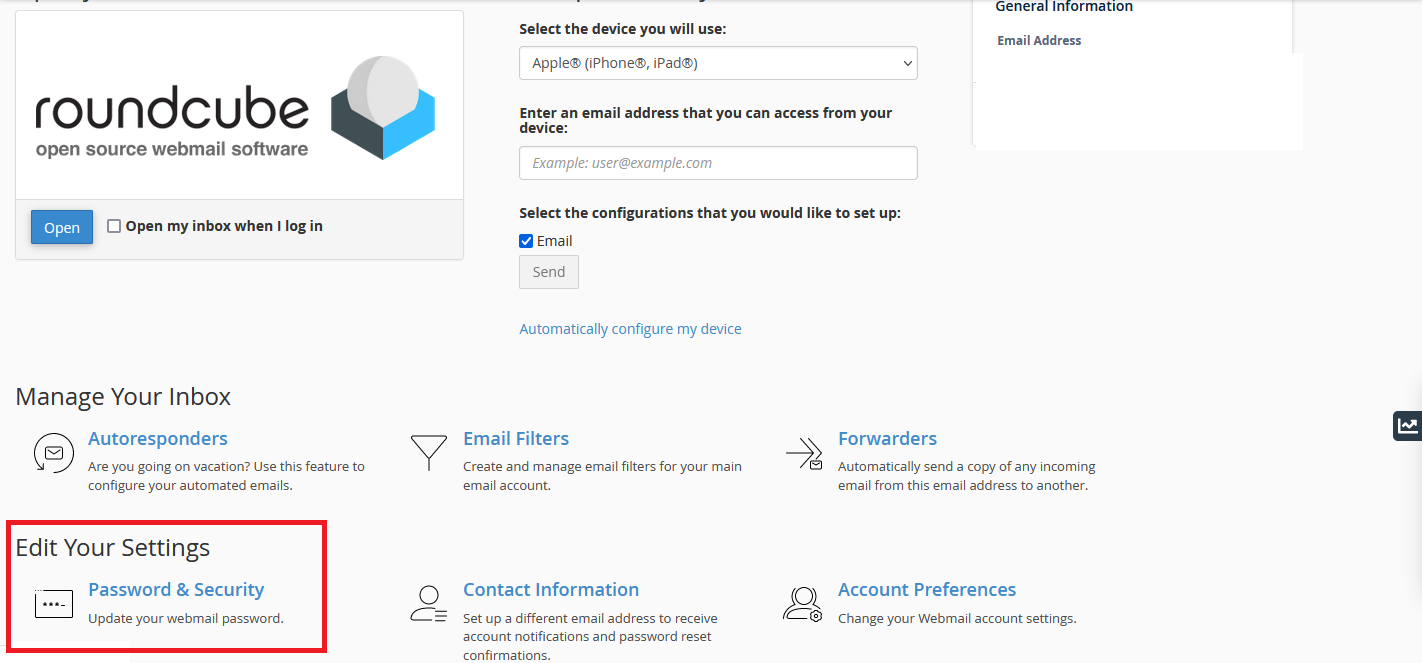Click the Password & Security password icon
The width and height of the screenshot is (1422, 663).
pyautogui.click(x=53, y=604)
